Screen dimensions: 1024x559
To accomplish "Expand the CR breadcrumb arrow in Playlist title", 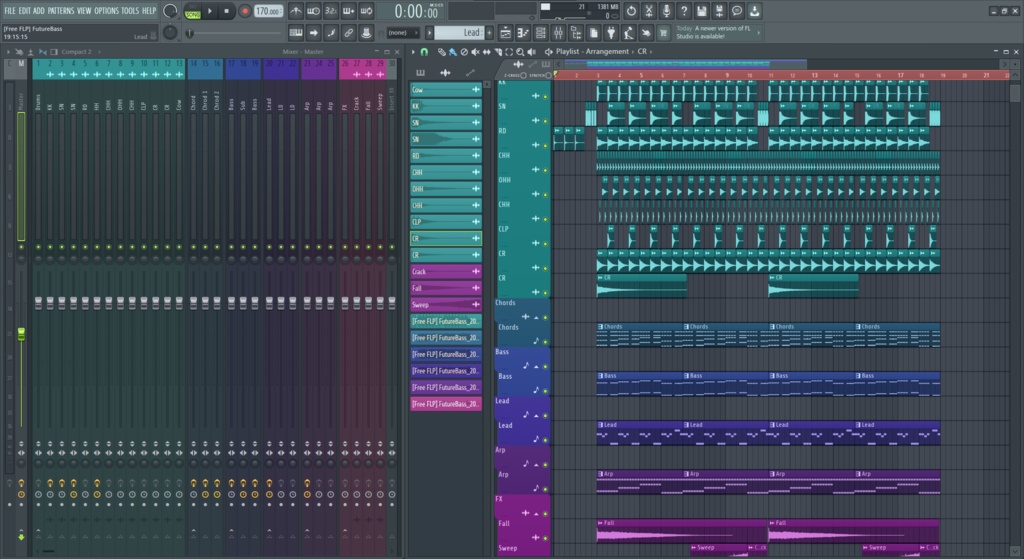I will click(x=650, y=52).
